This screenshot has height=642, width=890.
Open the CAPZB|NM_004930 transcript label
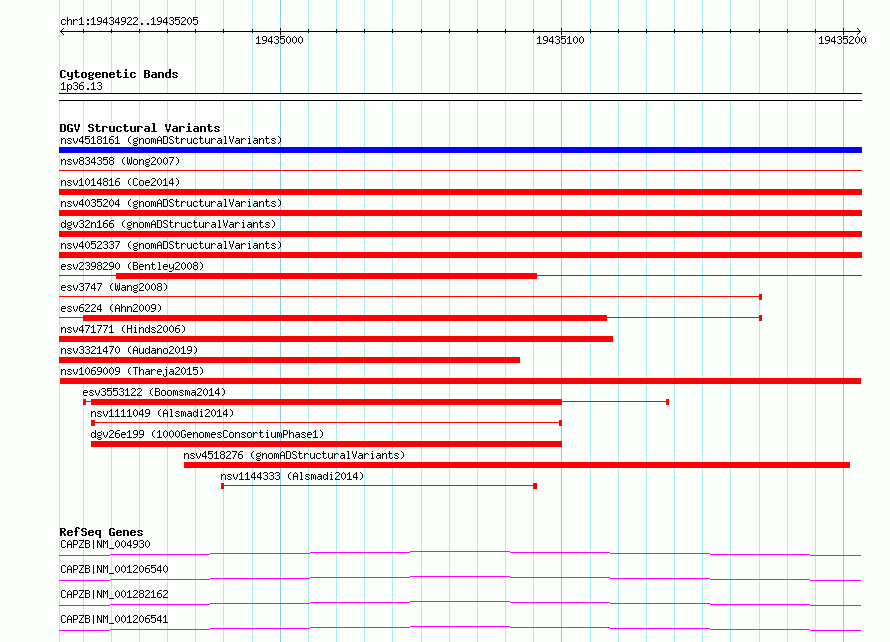pyautogui.click(x=105, y=544)
